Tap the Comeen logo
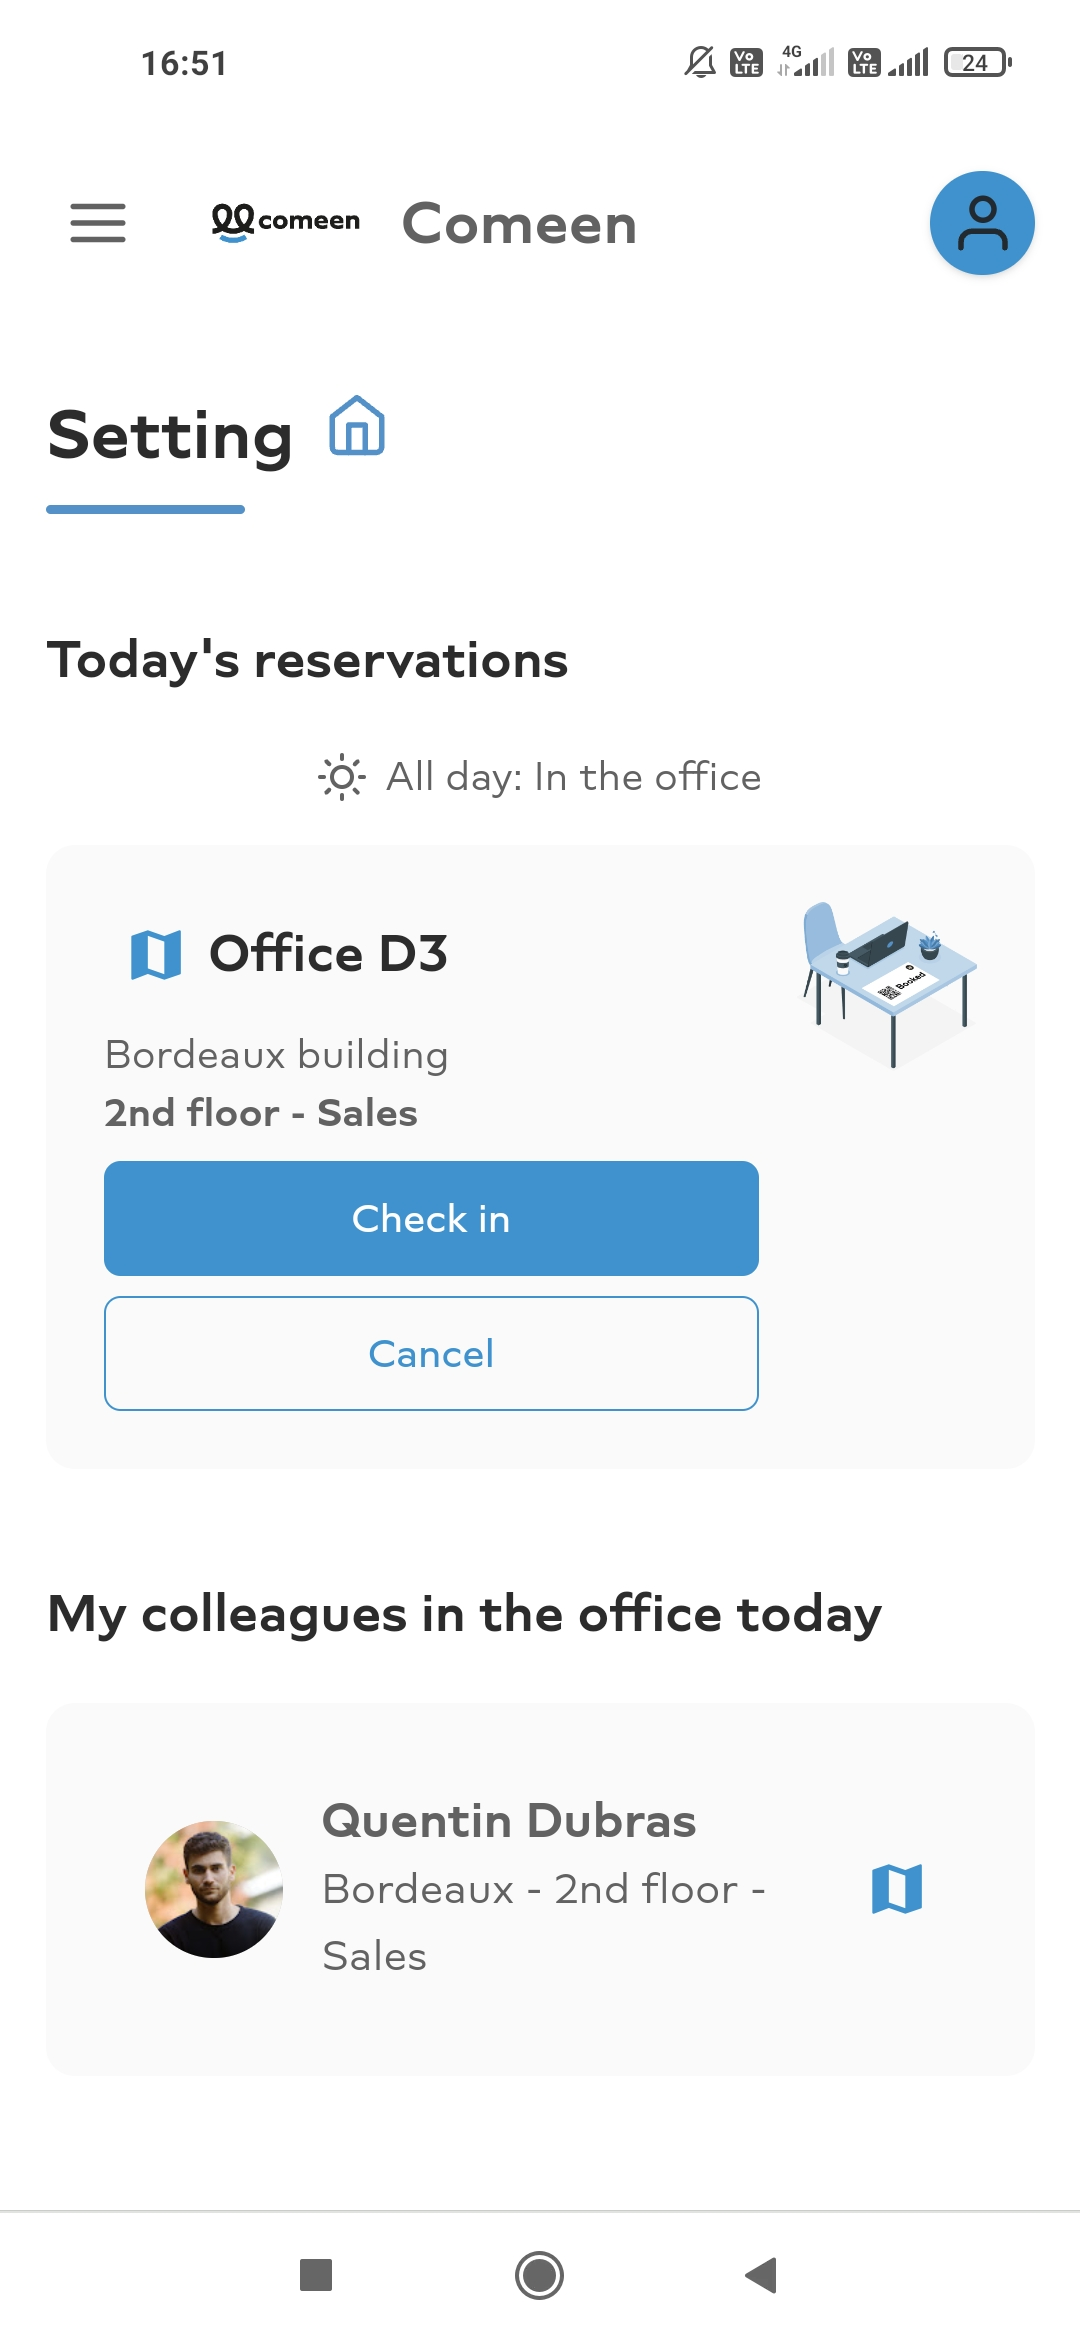Image resolution: width=1080 pixels, height=2340 pixels. click(286, 222)
